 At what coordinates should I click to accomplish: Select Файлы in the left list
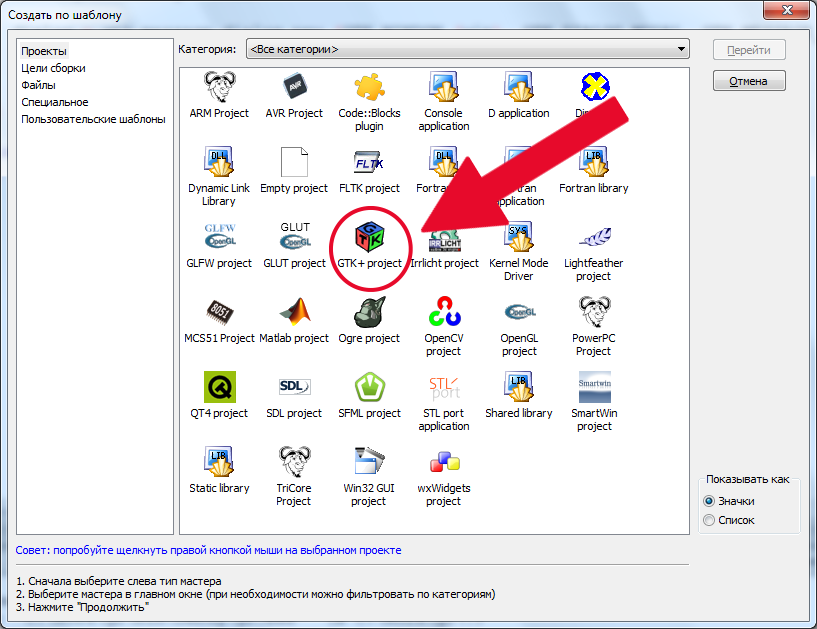click(38, 85)
